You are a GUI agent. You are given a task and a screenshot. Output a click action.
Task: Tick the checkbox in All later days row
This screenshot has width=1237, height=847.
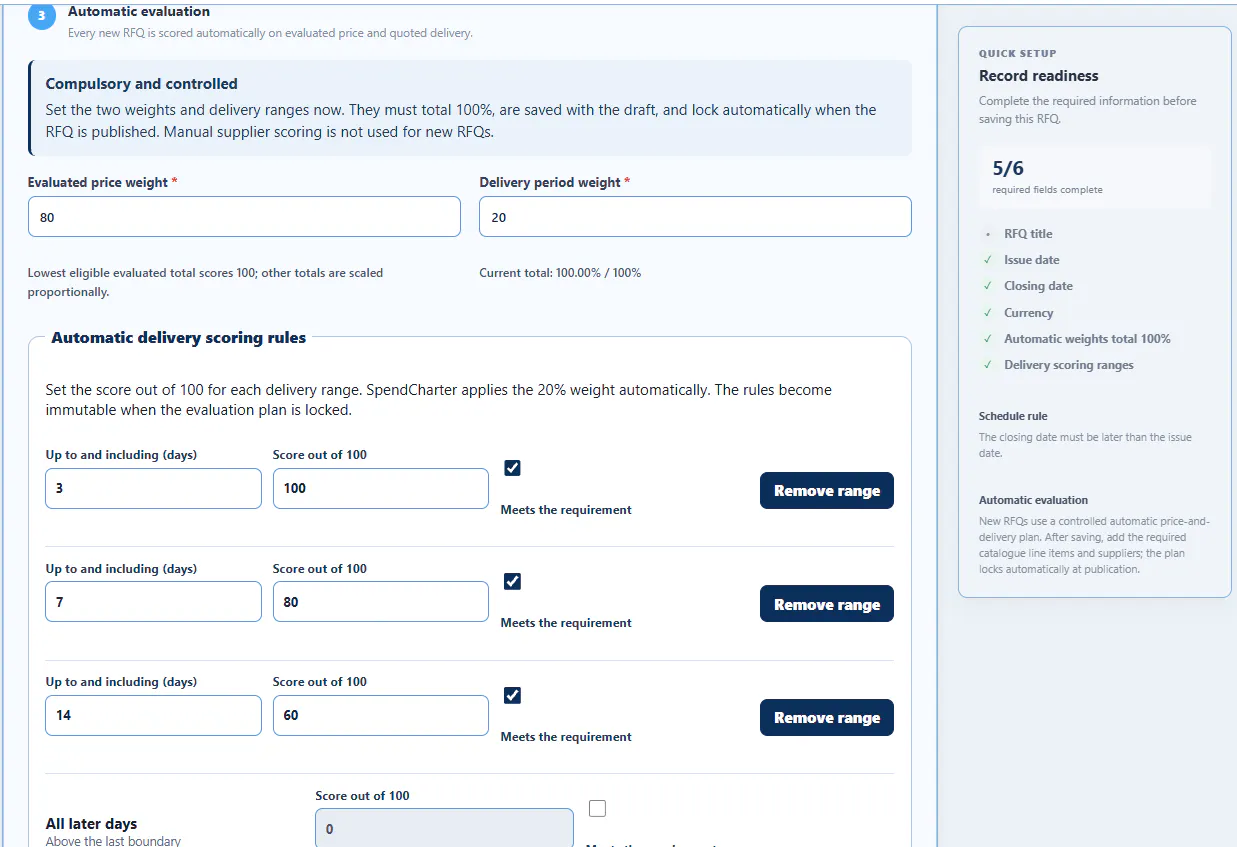click(597, 808)
